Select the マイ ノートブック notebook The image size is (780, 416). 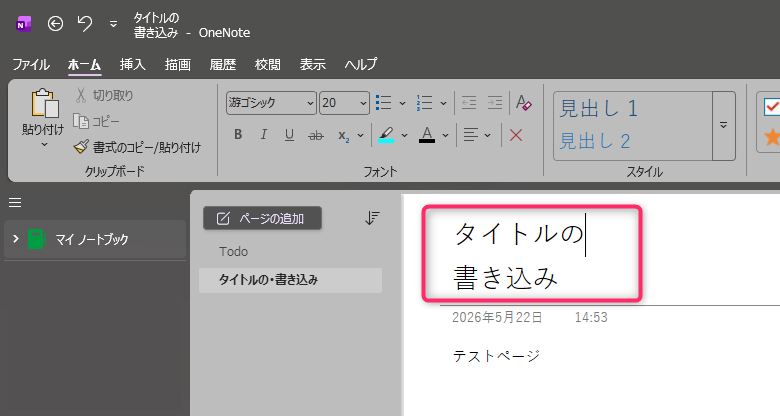pos(95,239)
